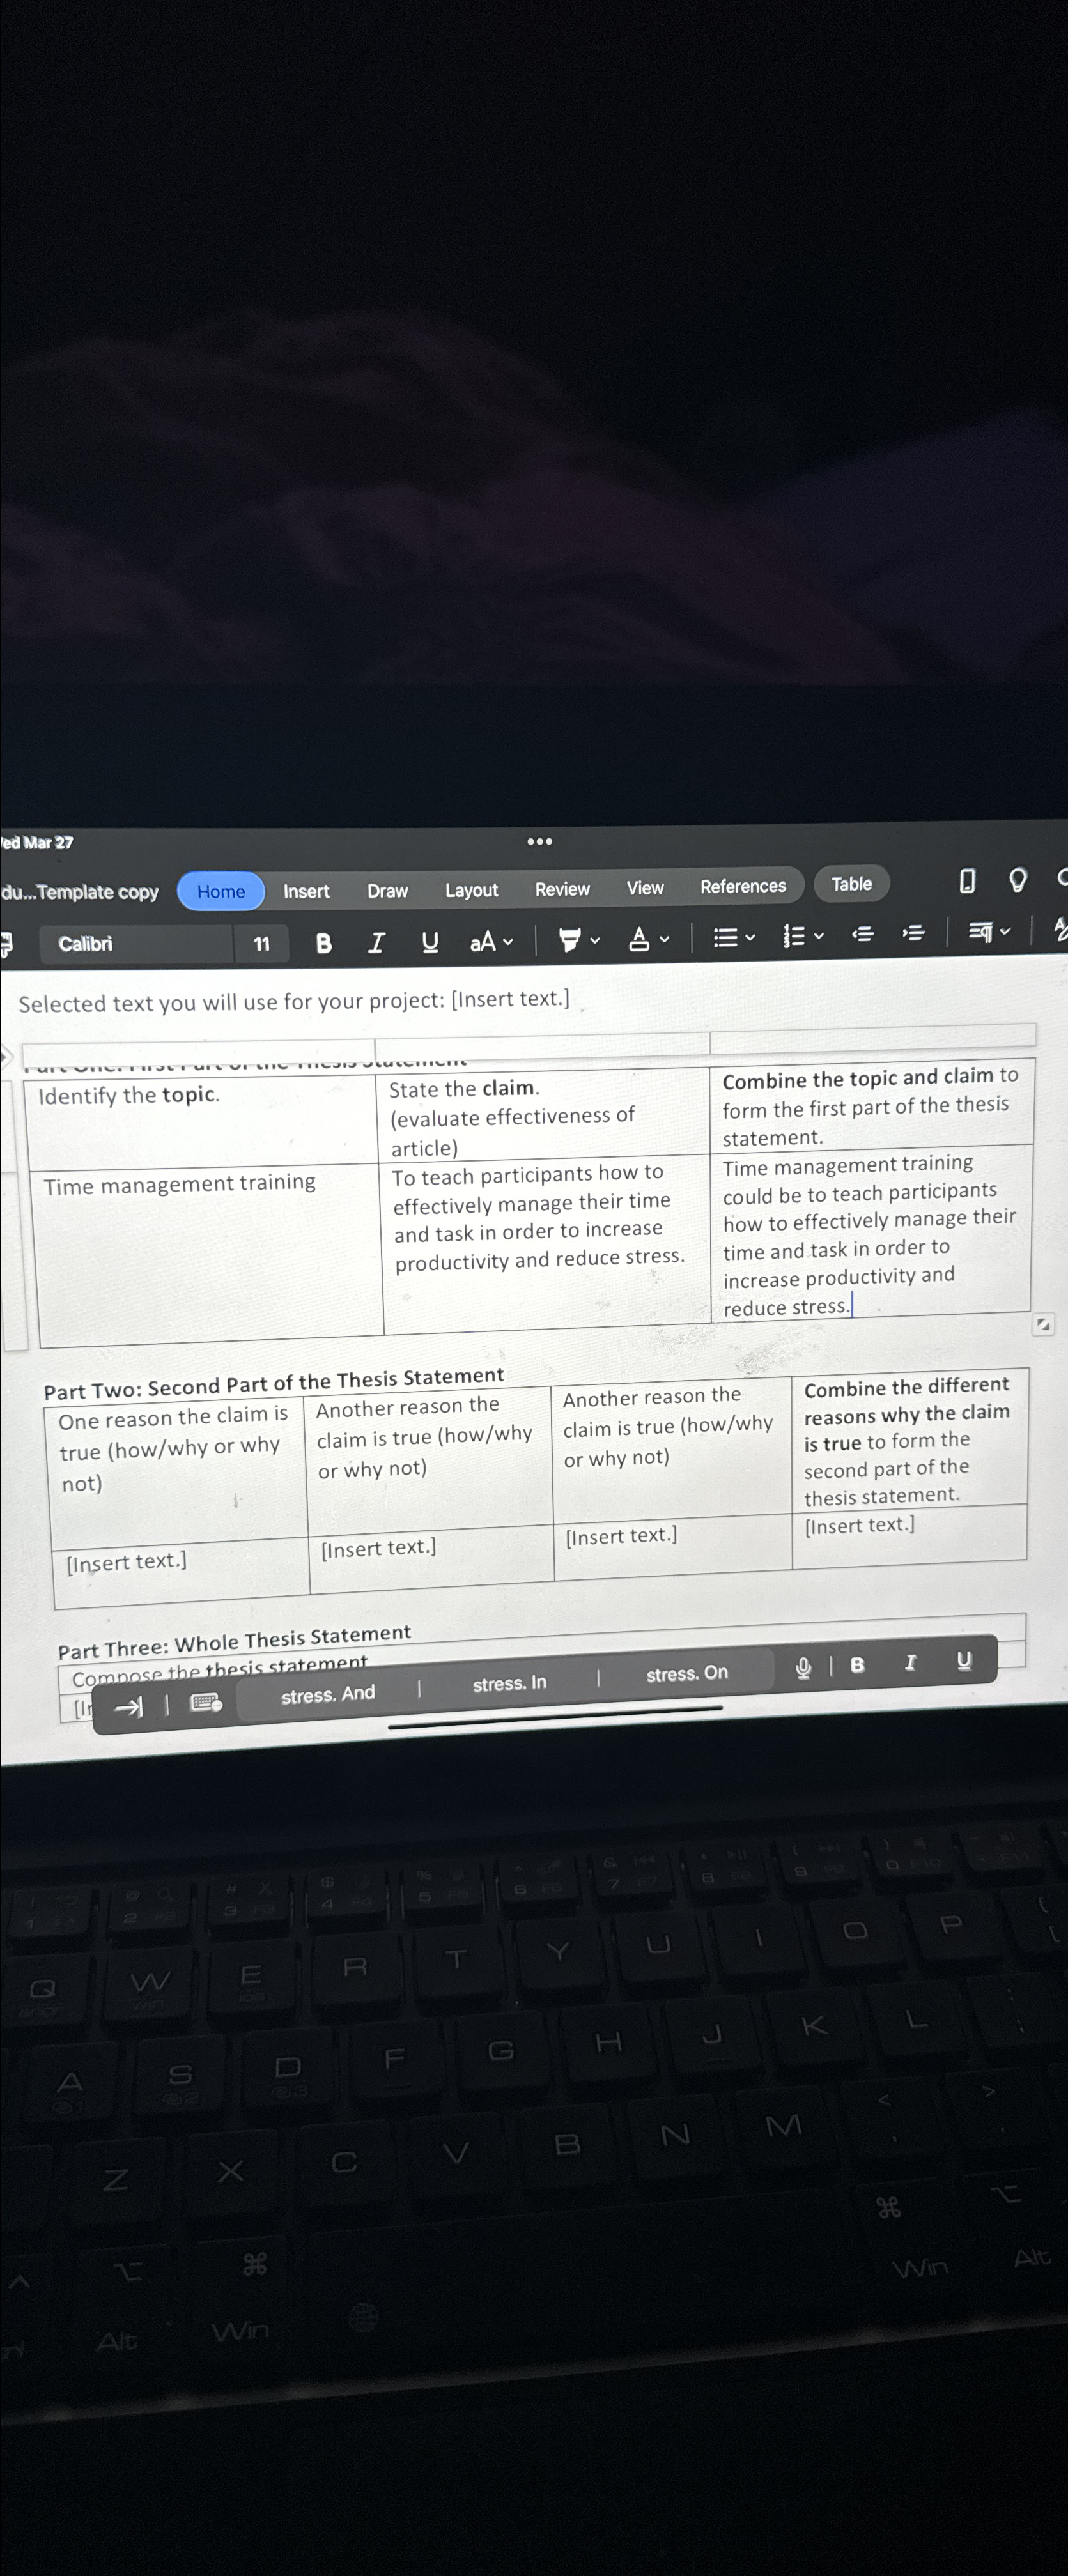Apply bulleted list formatting

727,937
